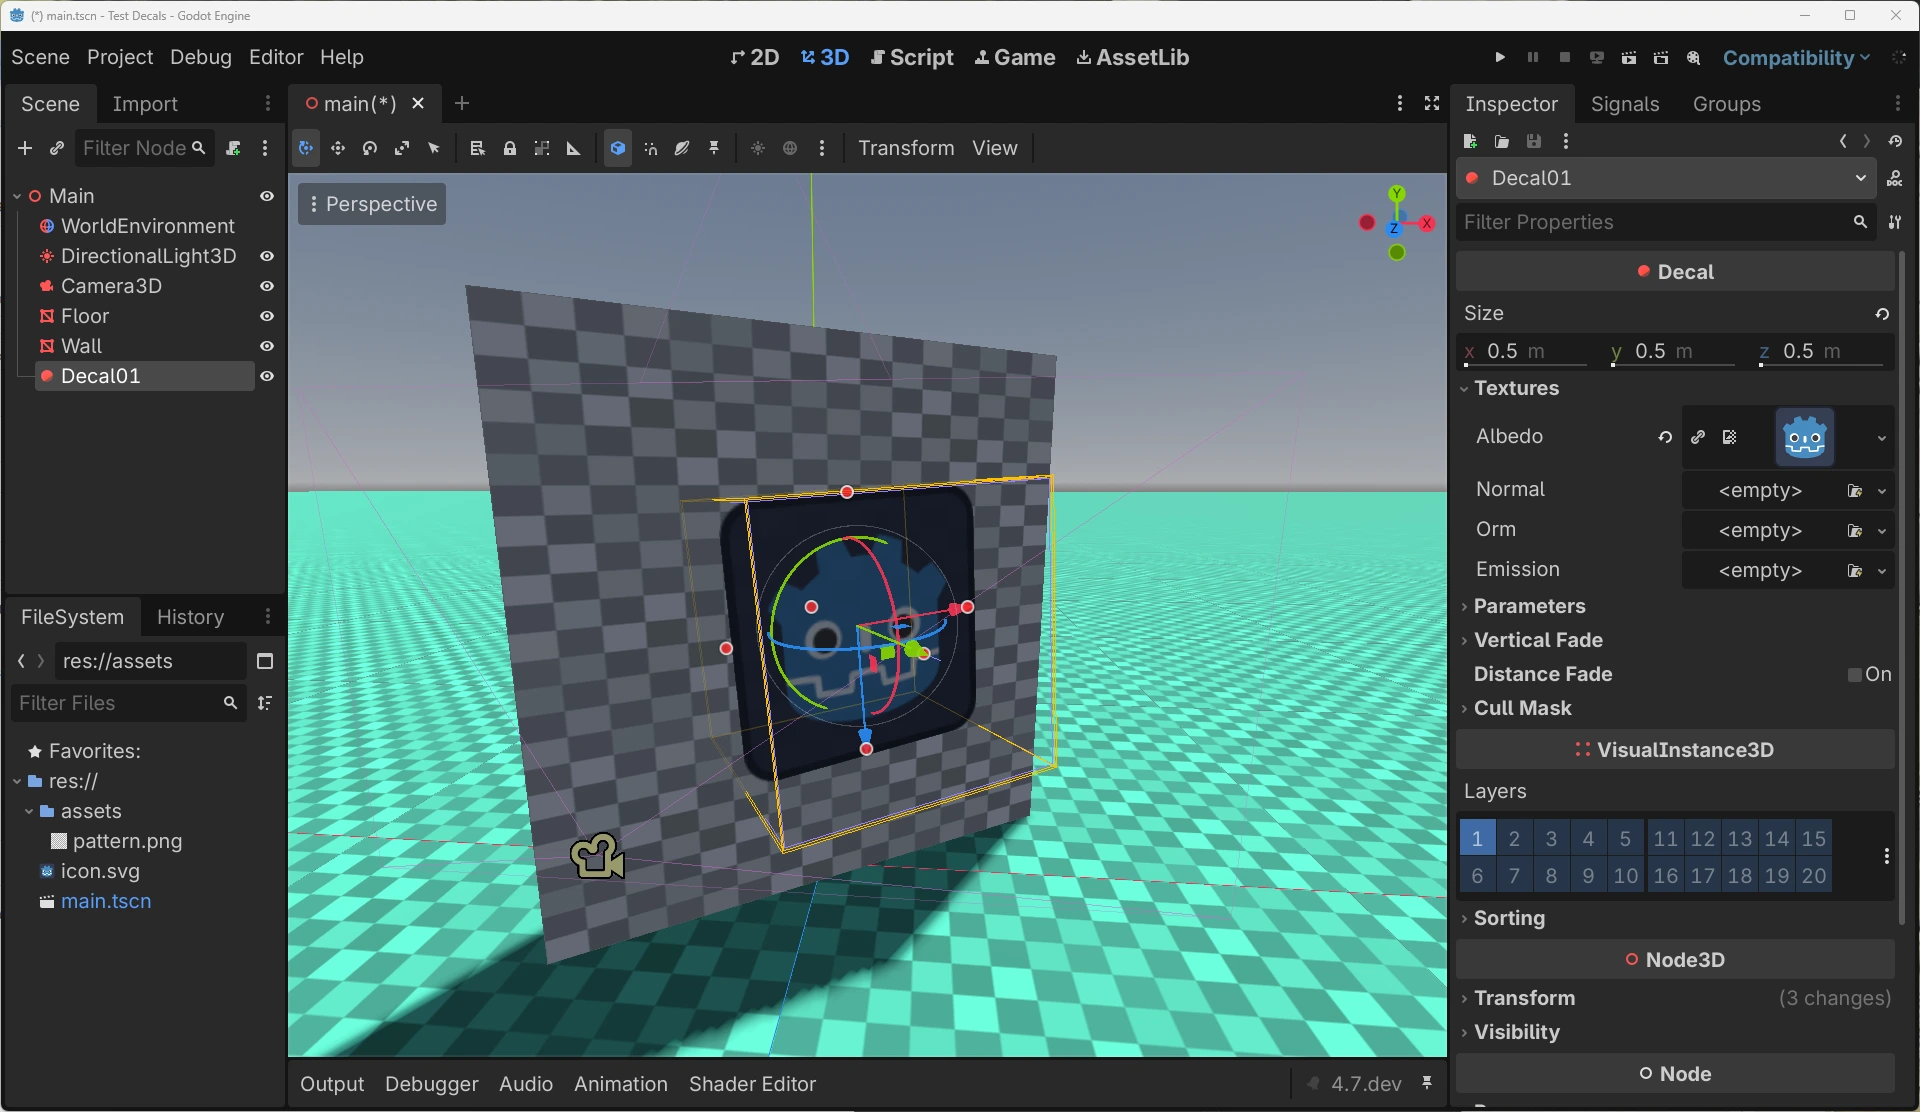Enable Distance Fade On checkbox
This screenshot has height=1112, width=1920.
click(x=1855, y=675)
